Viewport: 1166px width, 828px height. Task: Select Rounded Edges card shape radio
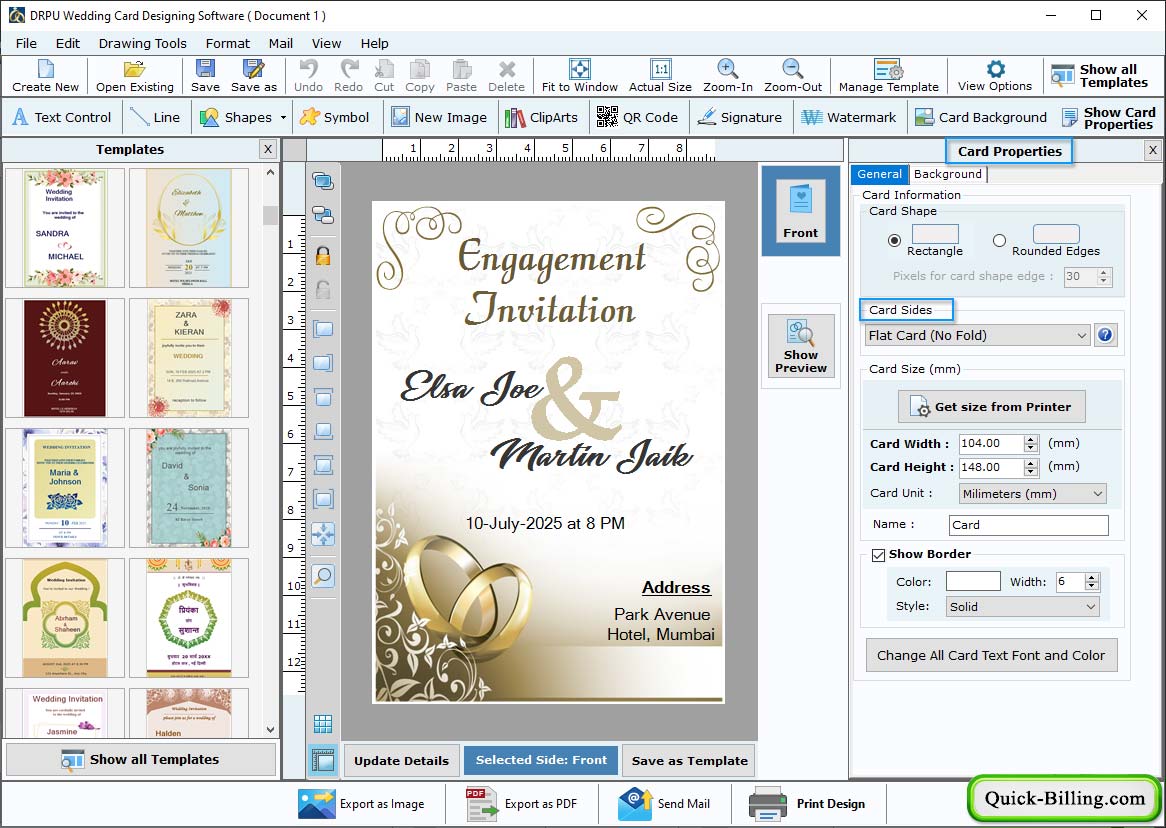tap(999, 240)
